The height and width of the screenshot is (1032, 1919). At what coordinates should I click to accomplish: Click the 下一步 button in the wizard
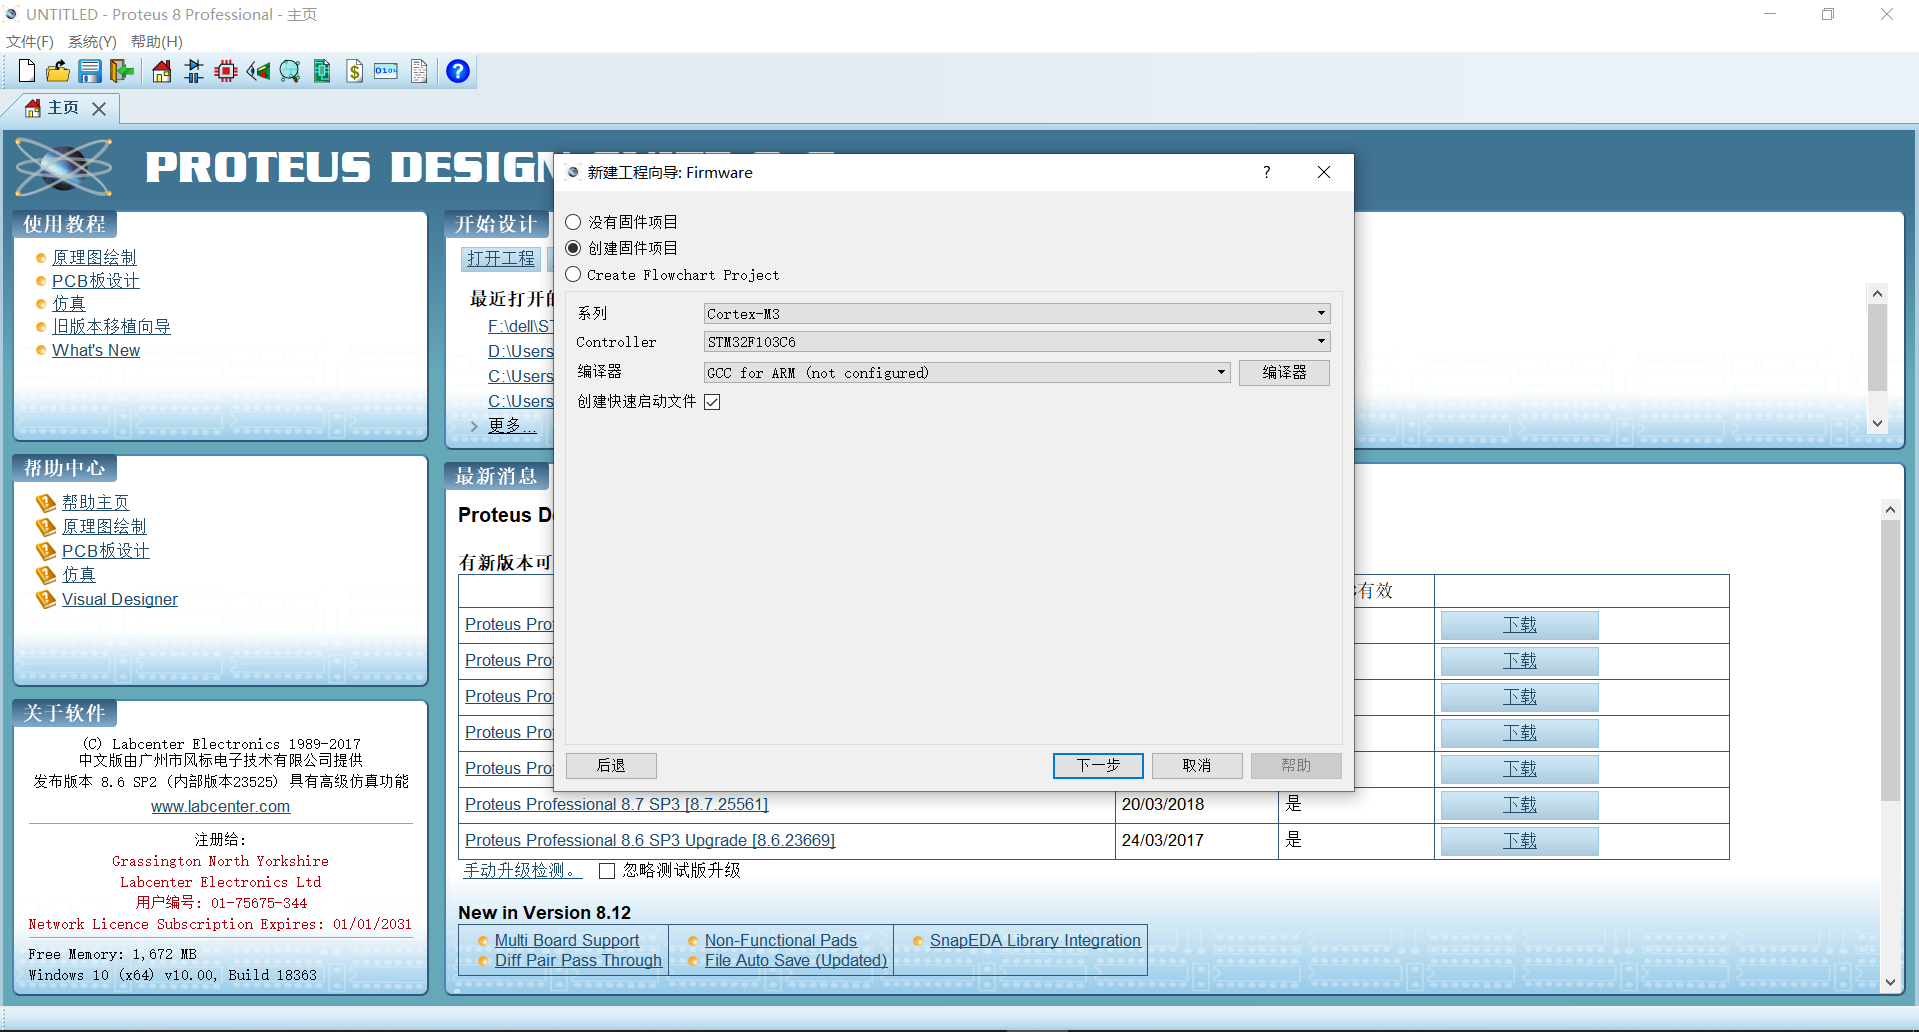[x=1097, y=765]
